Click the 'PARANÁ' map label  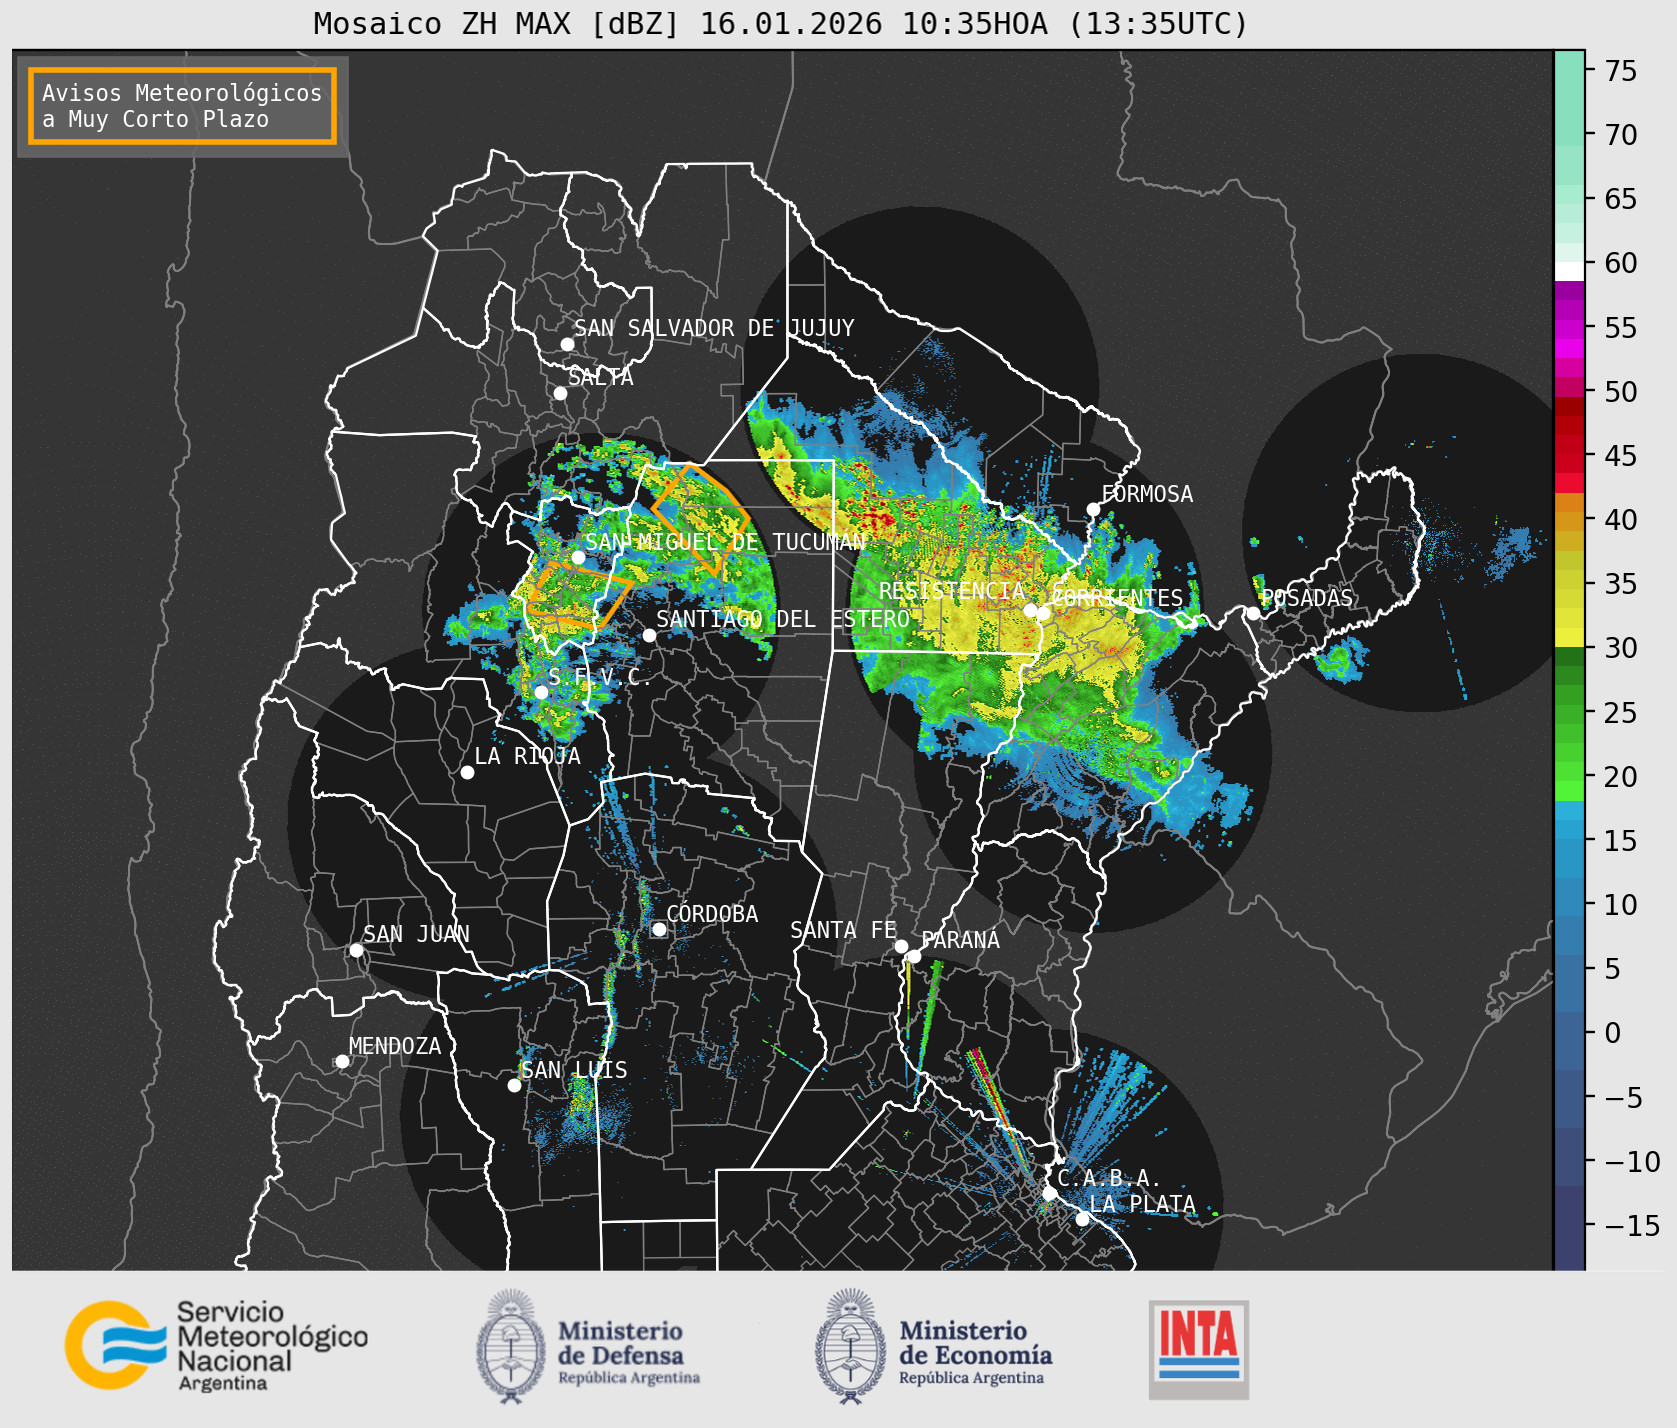tap(961, 940)
